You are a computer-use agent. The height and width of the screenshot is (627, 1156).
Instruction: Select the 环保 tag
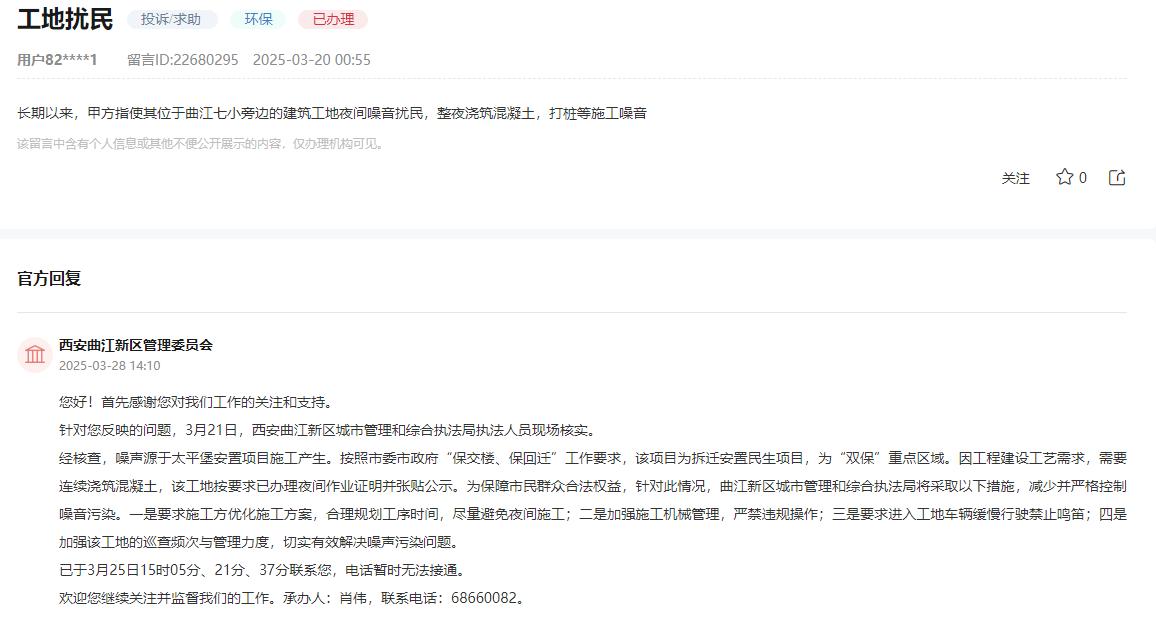[x=258, y=19]
